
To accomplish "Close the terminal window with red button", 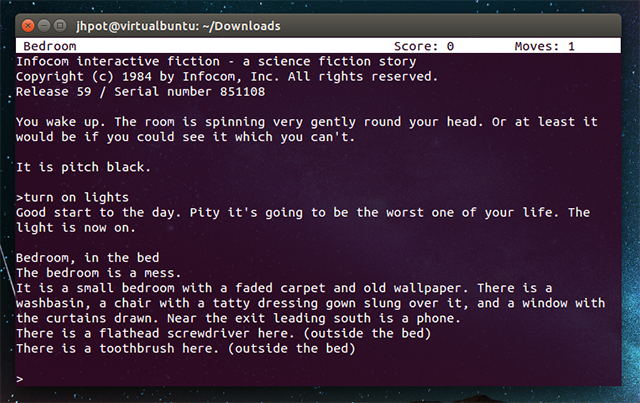I will (x=28, y=24).
